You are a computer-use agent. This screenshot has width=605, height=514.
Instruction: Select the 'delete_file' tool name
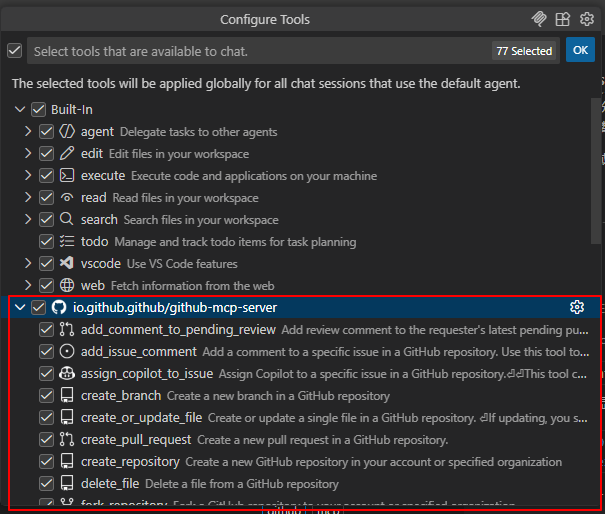pyautogui.click(x=110, y=484)
